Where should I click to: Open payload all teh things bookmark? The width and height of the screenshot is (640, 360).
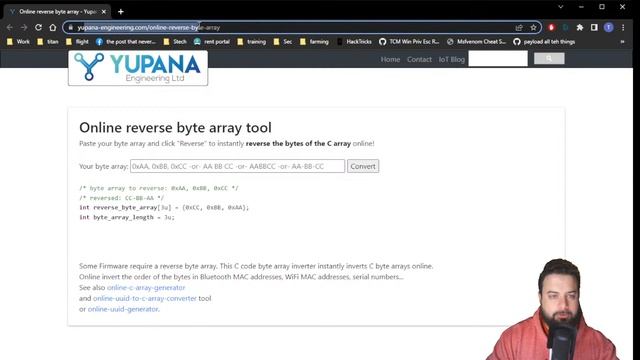(544, 42)
